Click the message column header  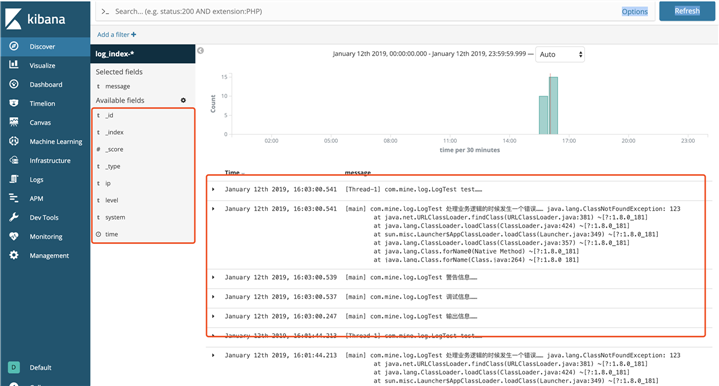point(358,172)
